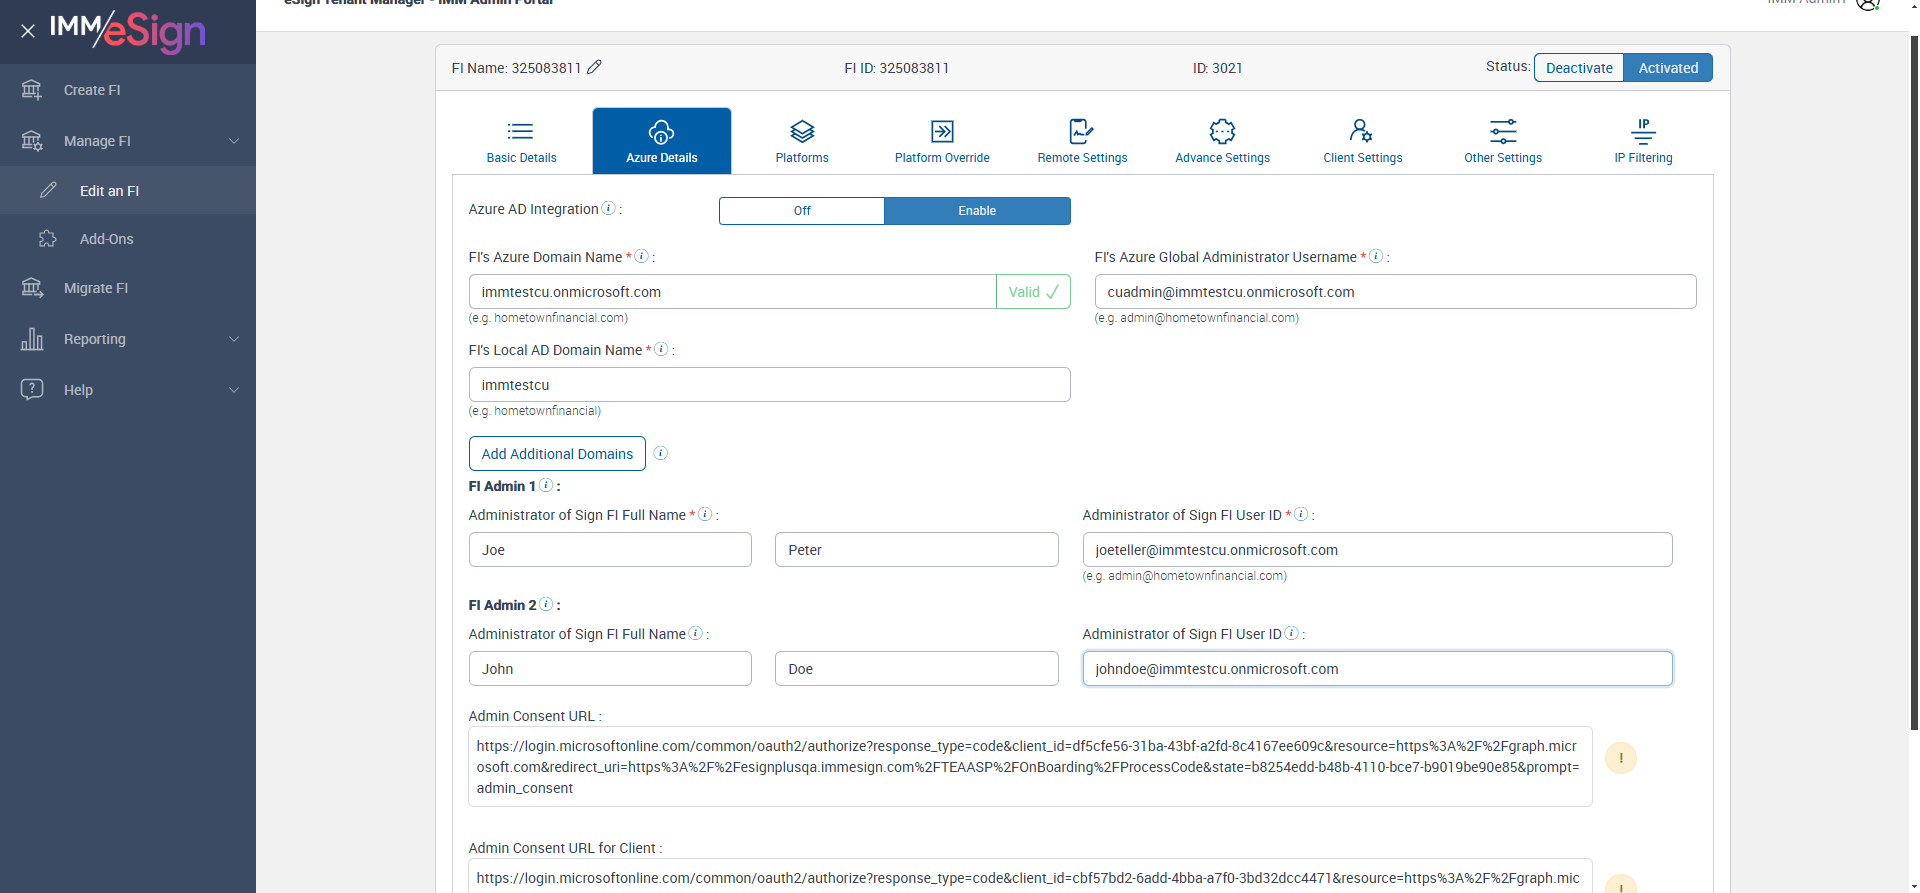Go to the Advance Settings tab
The width and height of the screenshot is (1920, 893).
pos(1222,141)
